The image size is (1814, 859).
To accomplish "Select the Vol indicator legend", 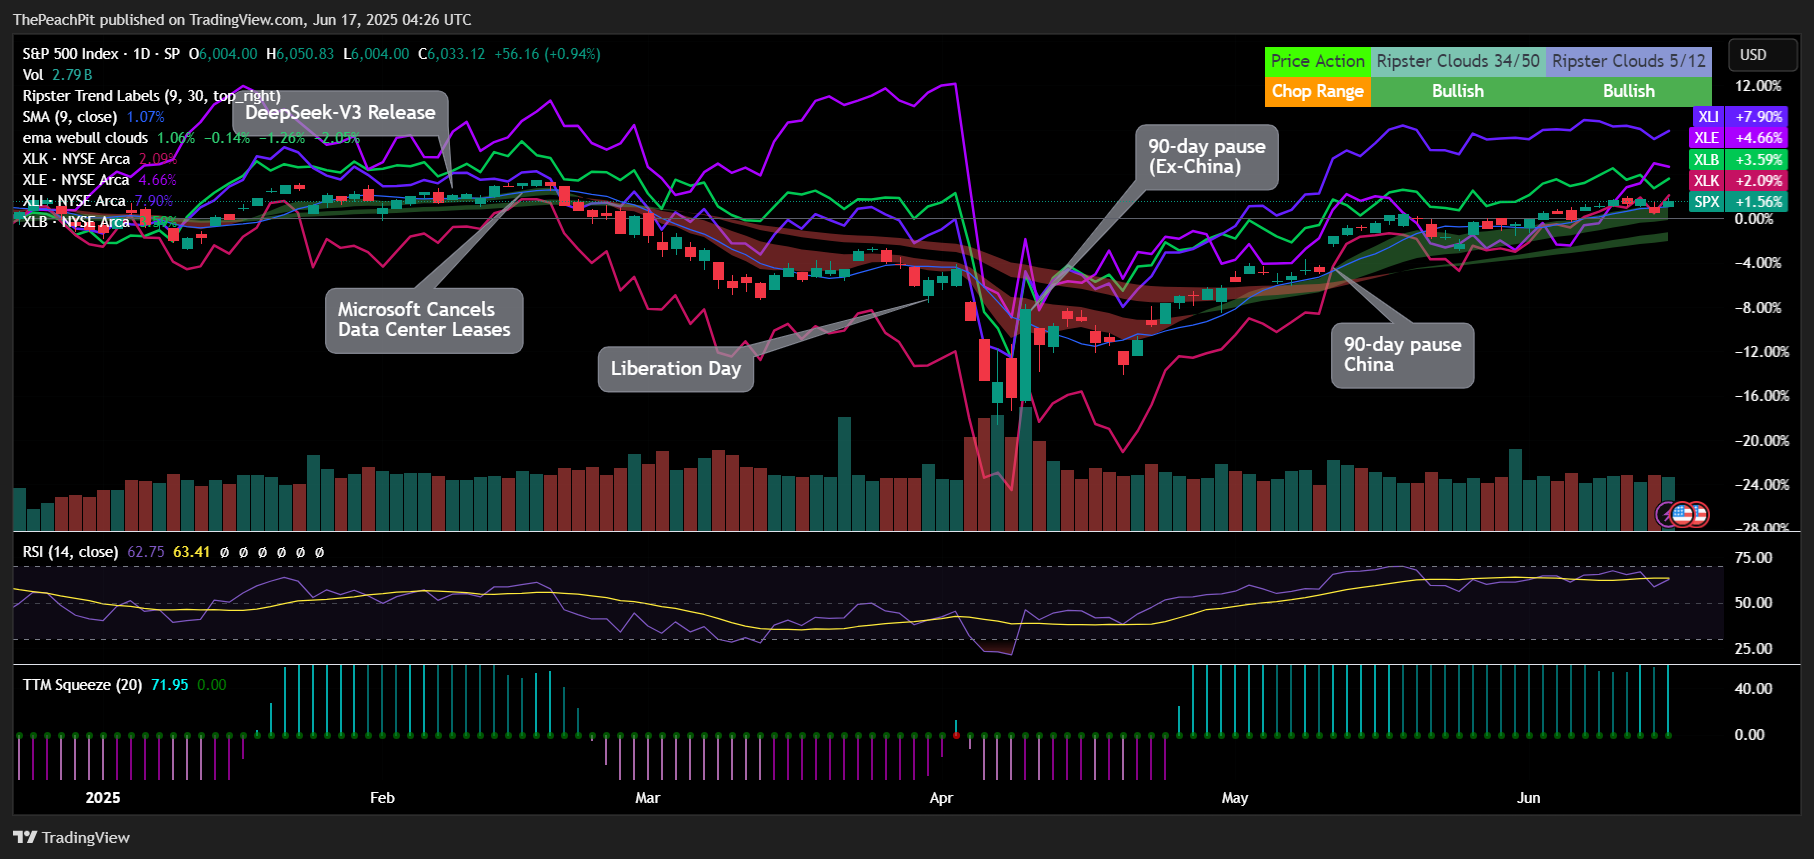I will 33,75.
